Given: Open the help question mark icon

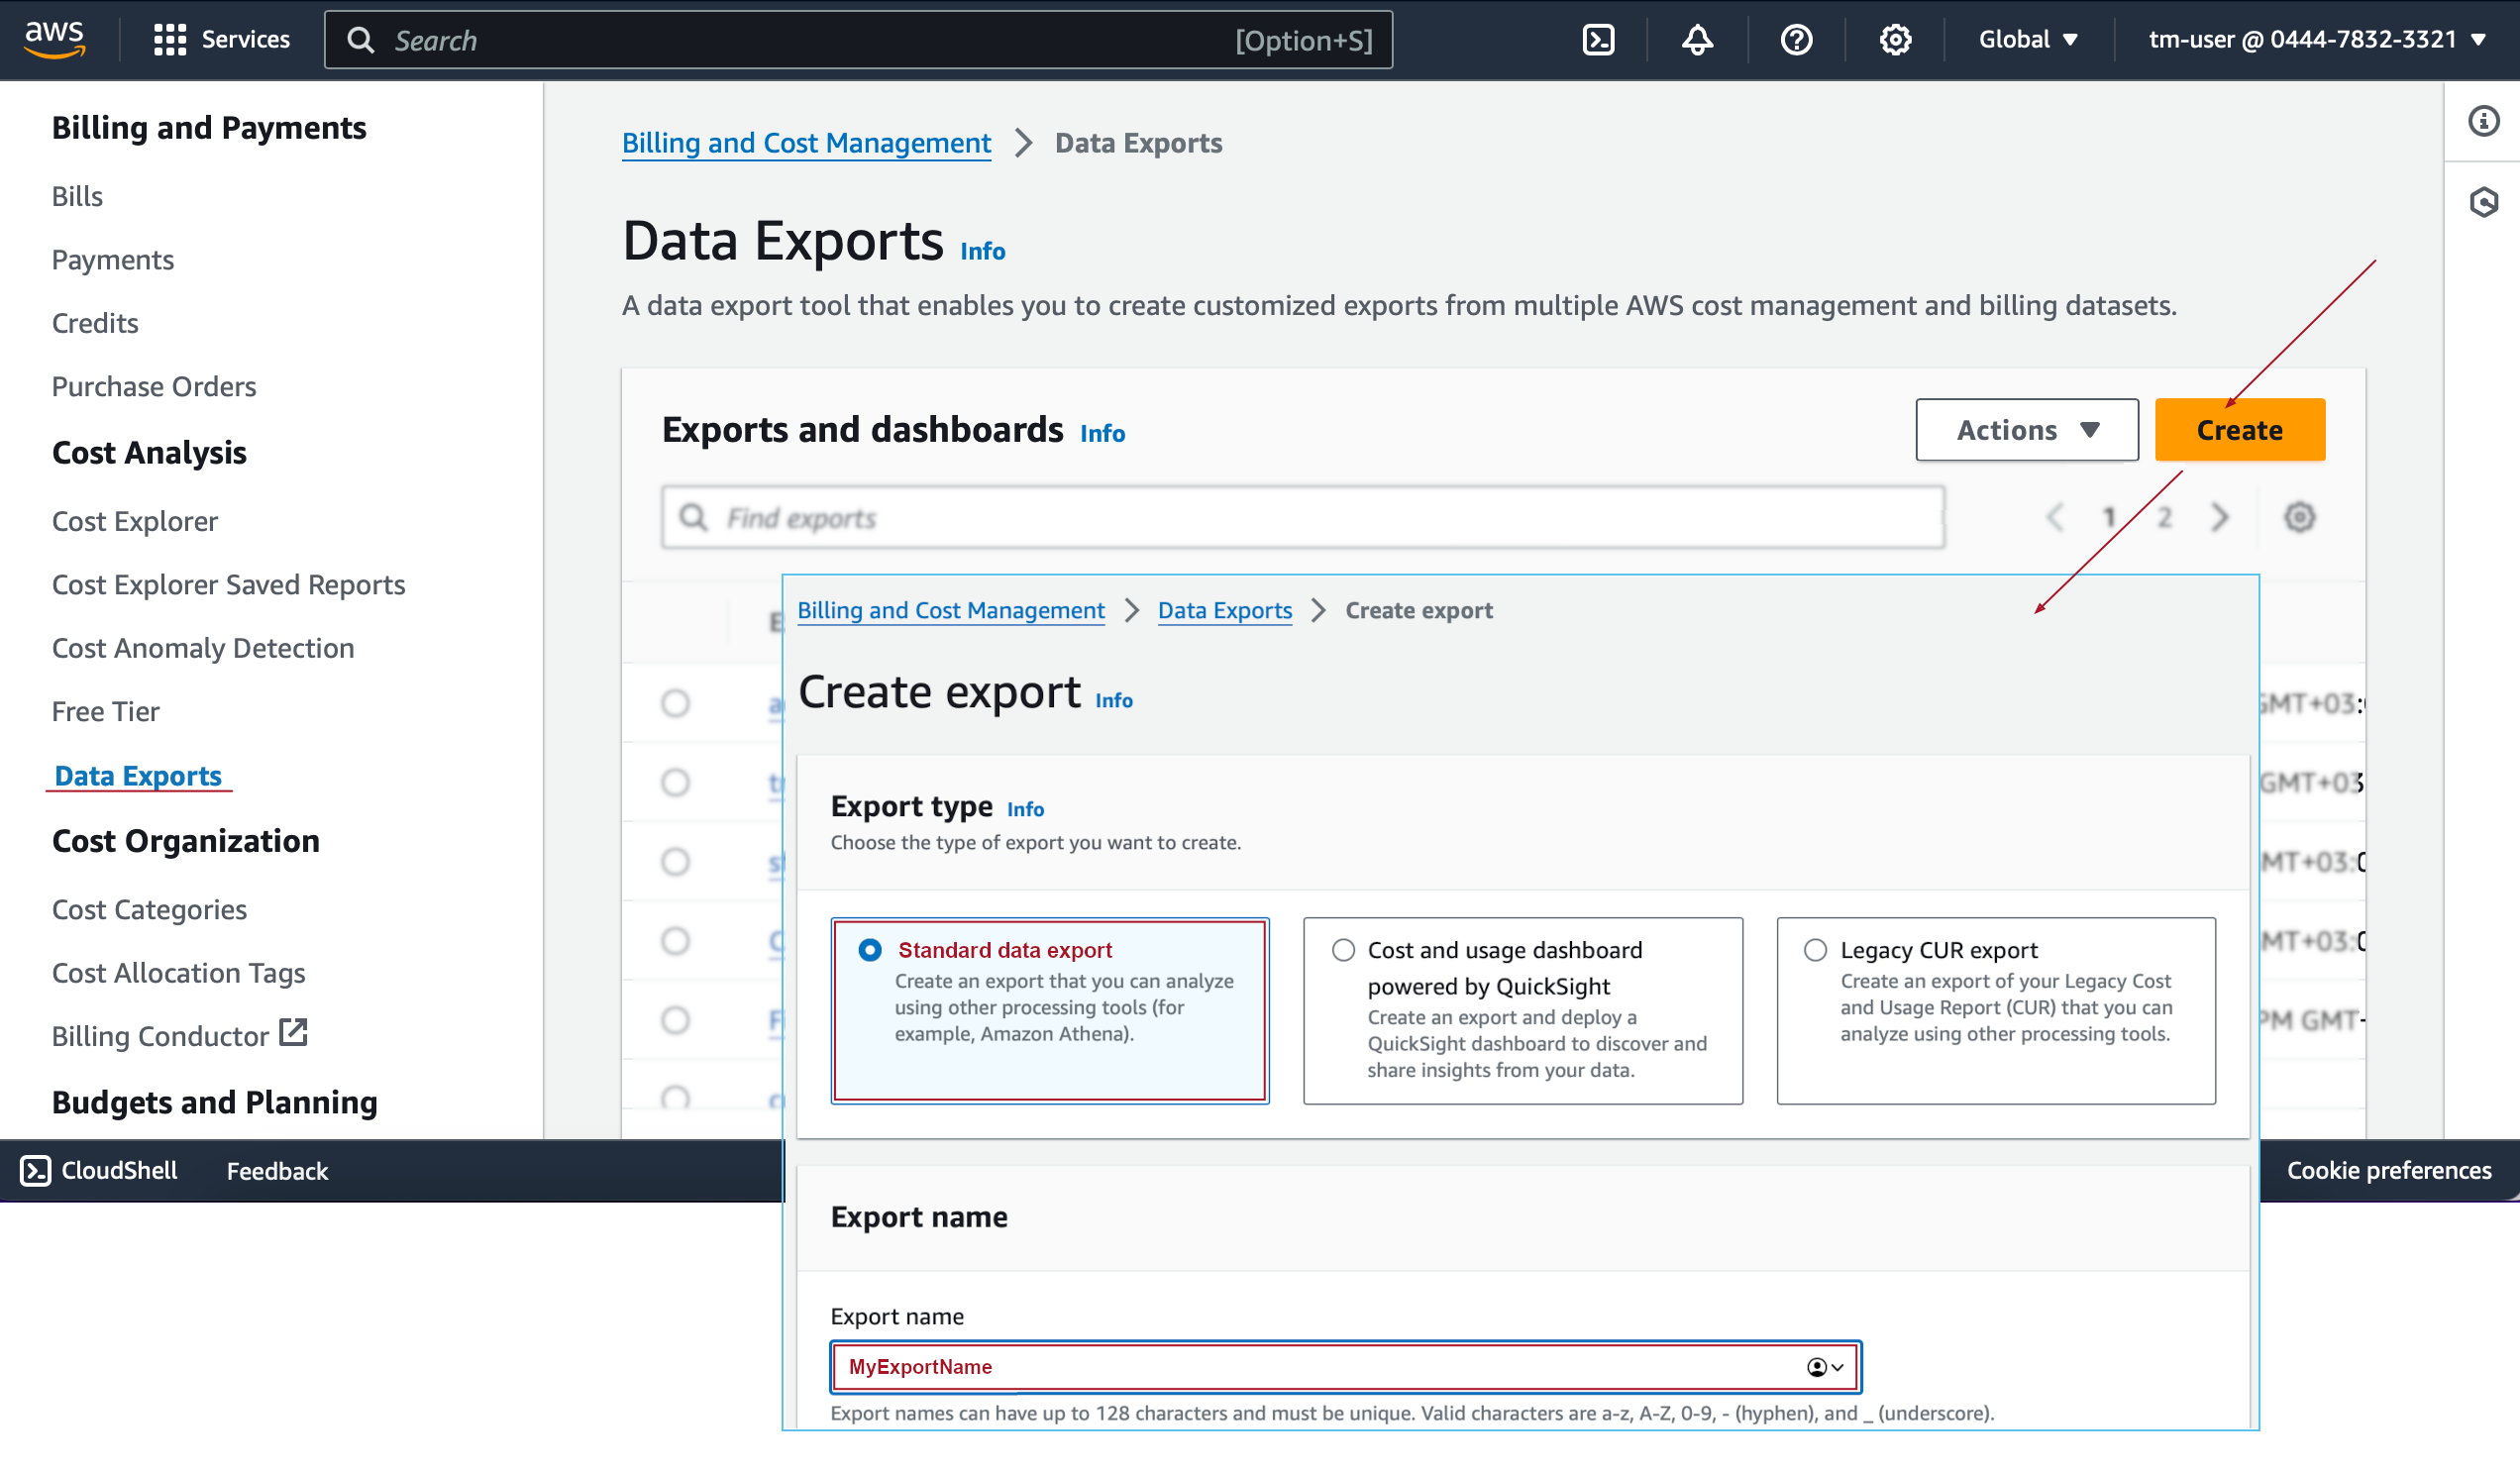Looking at the screenshot, I should (x=1796, y=40).
